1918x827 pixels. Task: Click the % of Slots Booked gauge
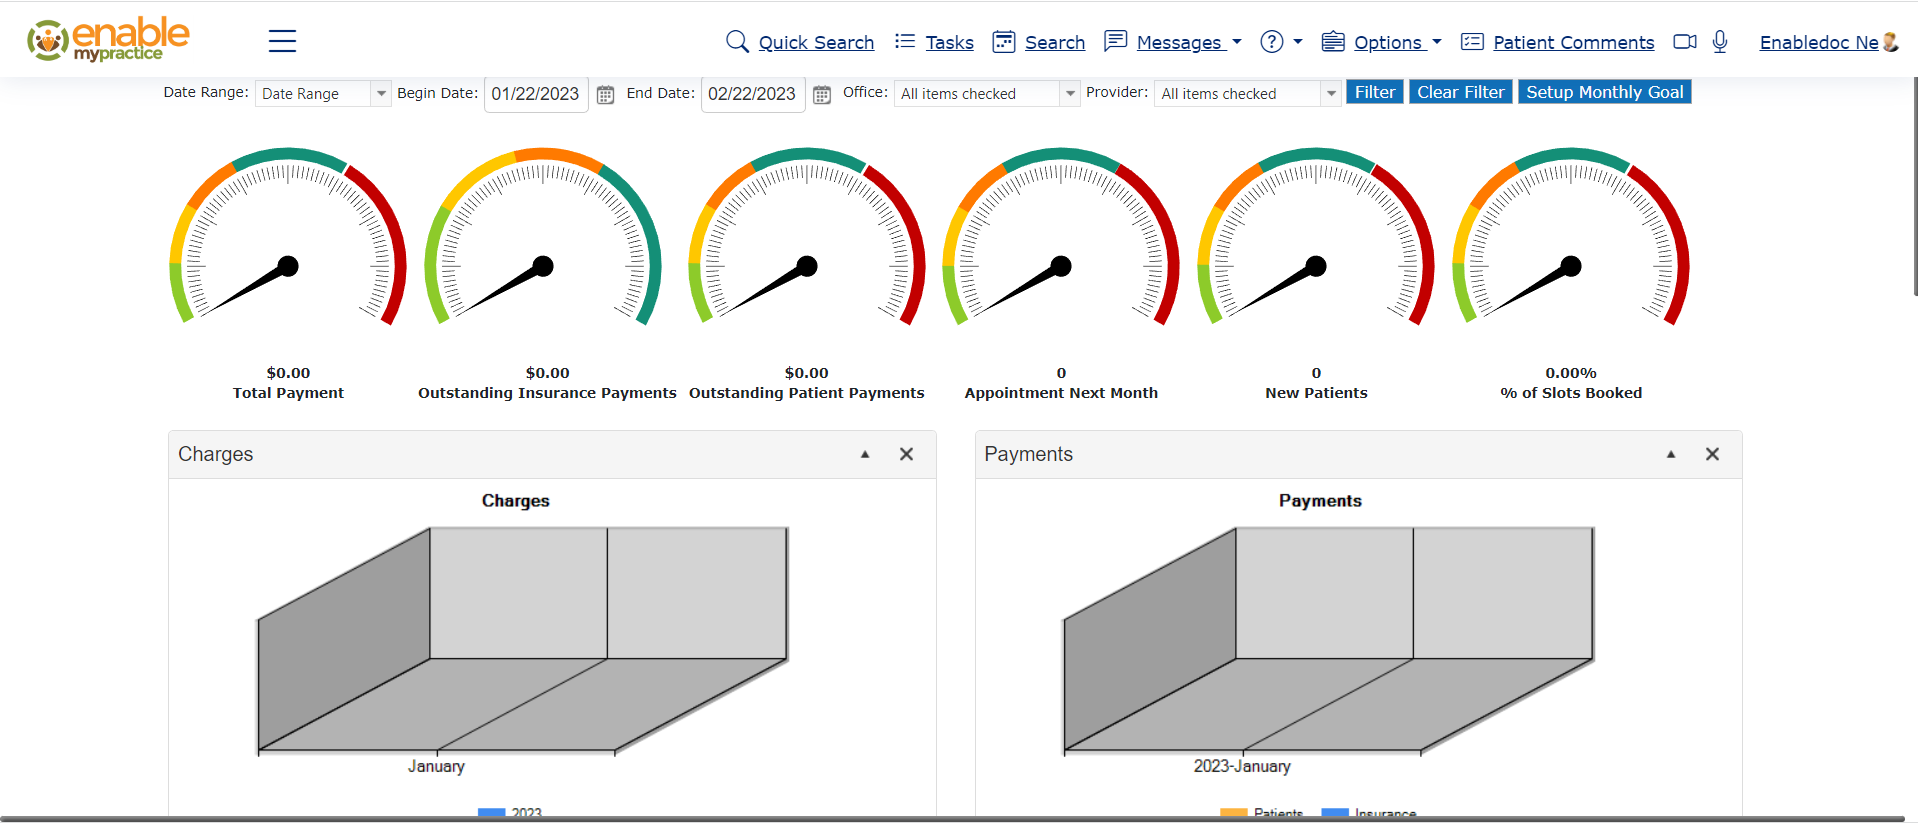coord(1571,237)
